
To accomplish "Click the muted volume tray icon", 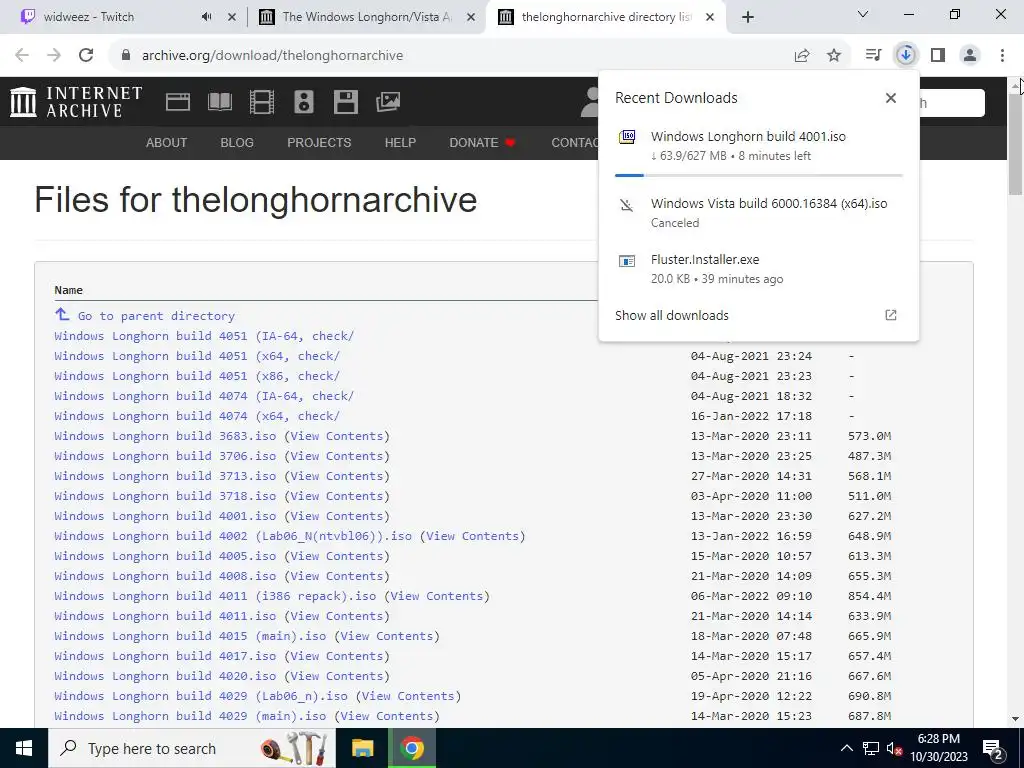I will tap(894, 748).
